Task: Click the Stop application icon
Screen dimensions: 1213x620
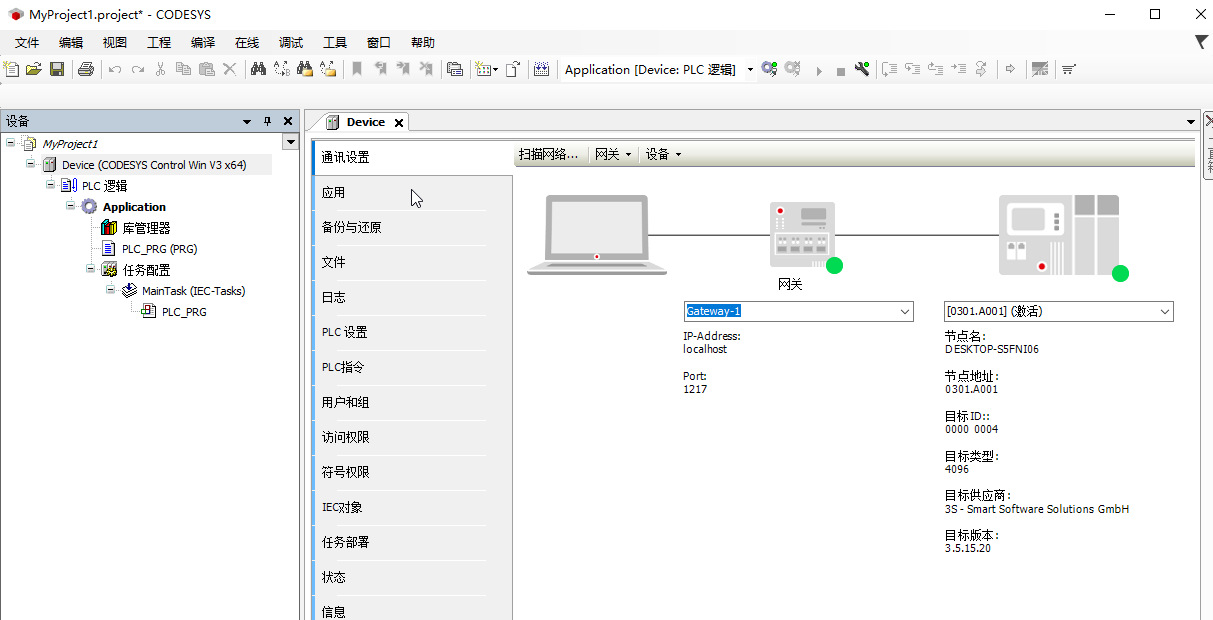Action: point(840,69)
